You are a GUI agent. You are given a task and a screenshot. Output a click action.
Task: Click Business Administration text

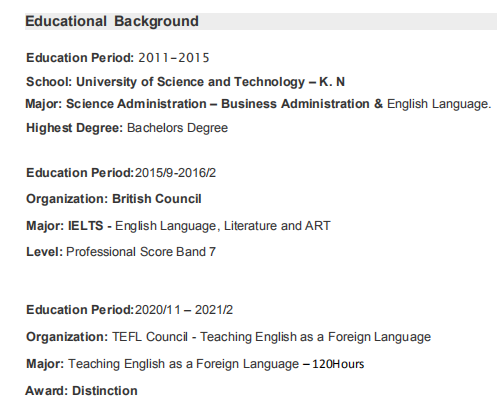click(x=295, y=104)
